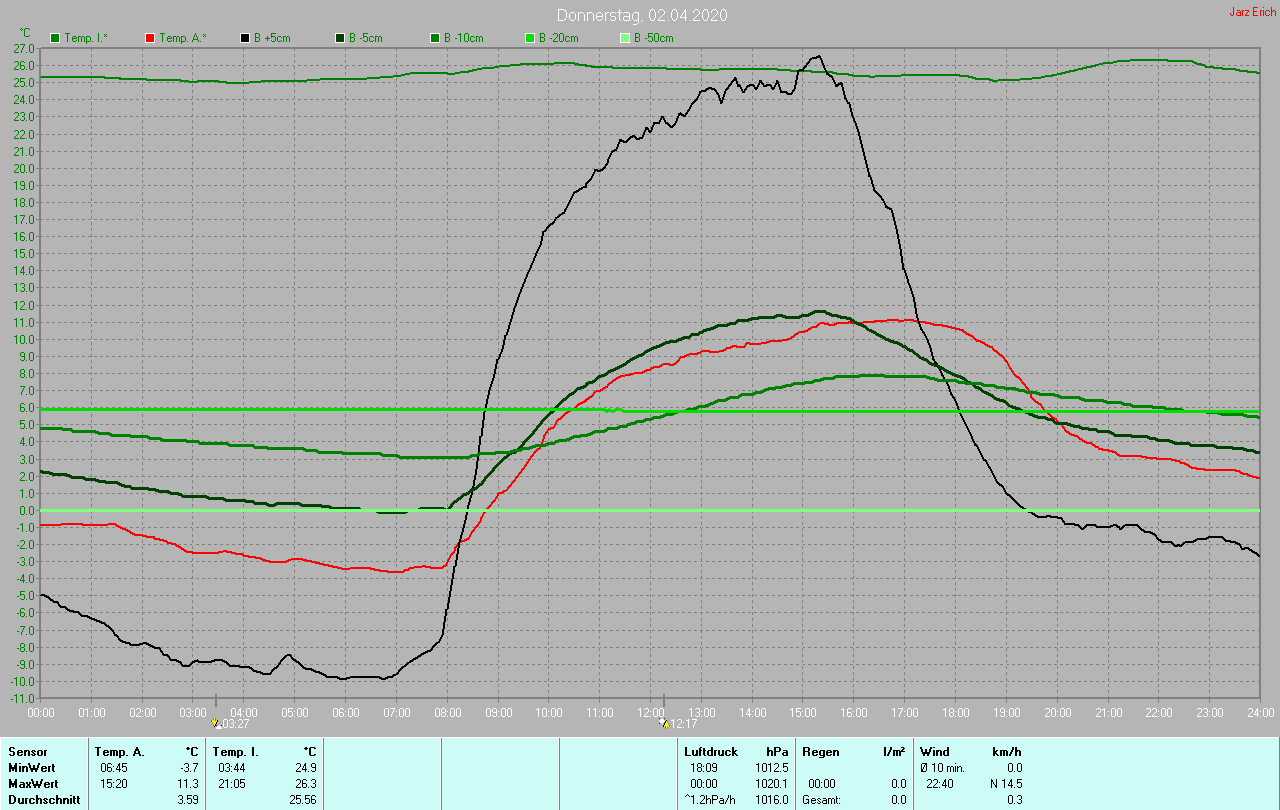
Task: Click the weather icon at 12:17 marker
Action: coord(663,722)
